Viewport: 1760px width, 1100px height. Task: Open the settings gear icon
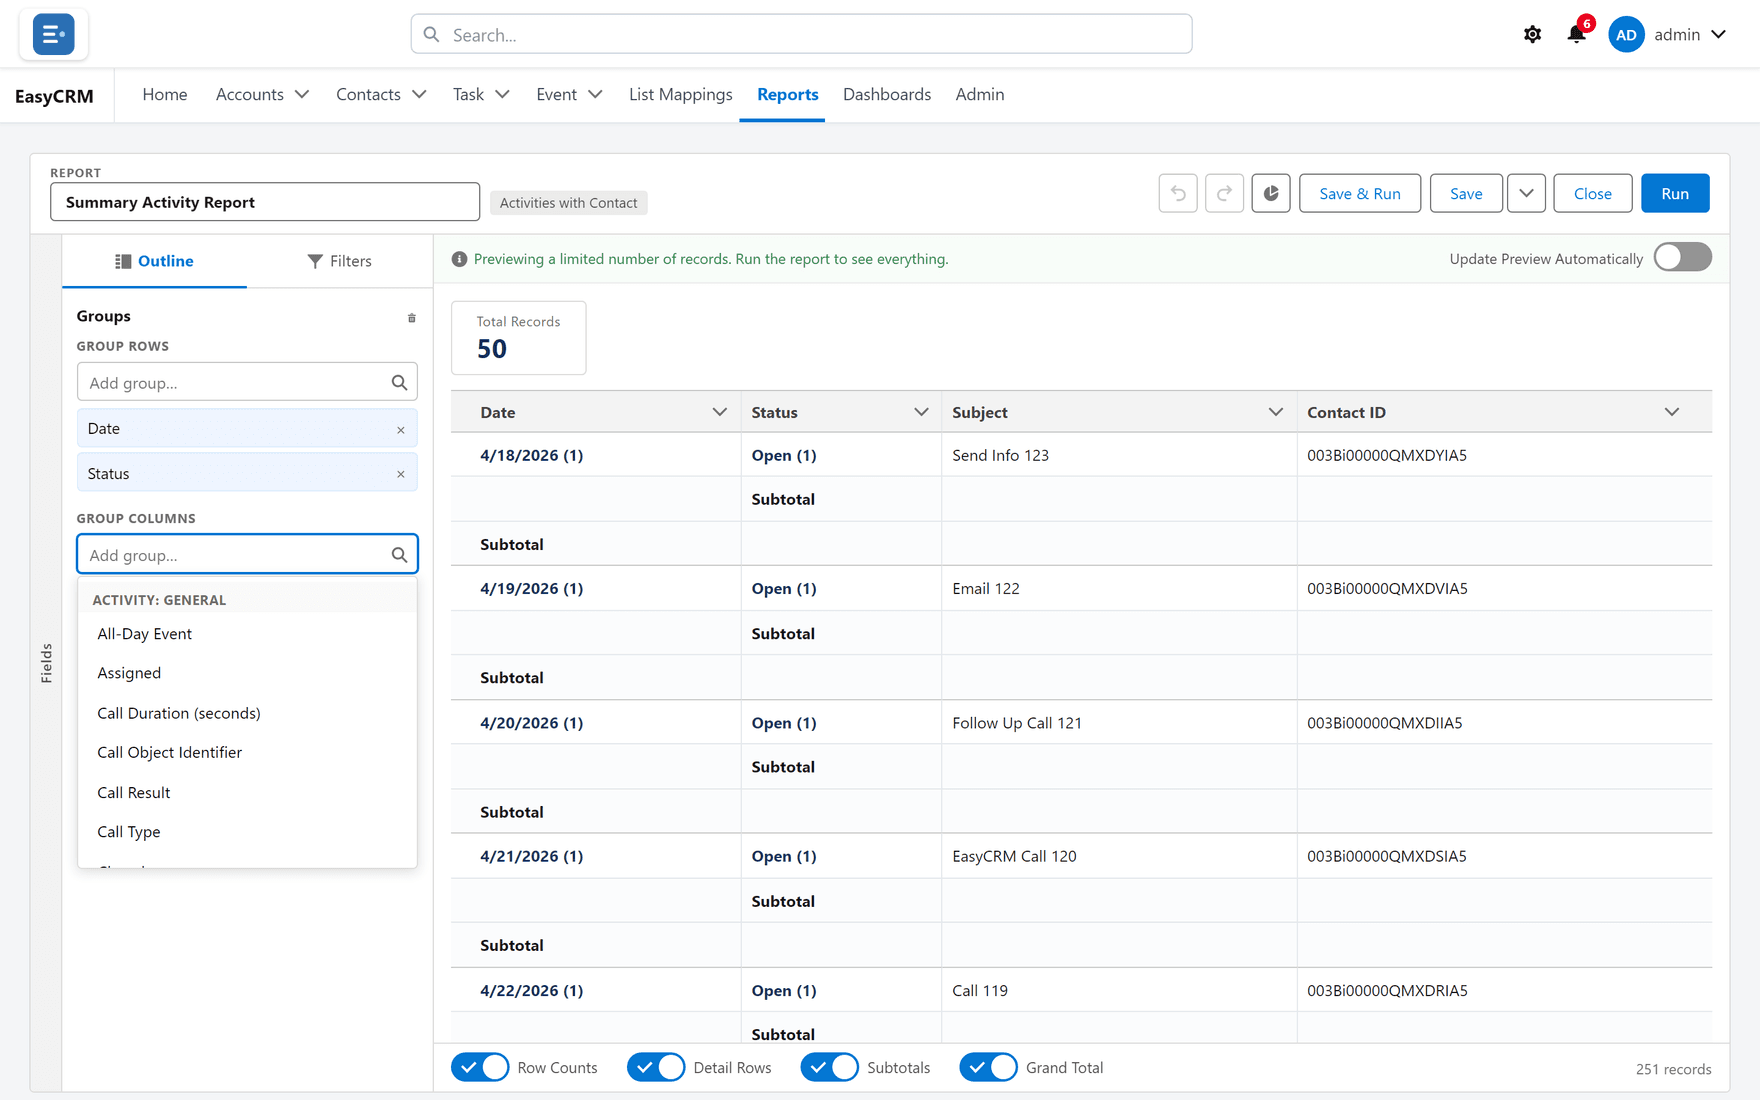pos(1532,35)
